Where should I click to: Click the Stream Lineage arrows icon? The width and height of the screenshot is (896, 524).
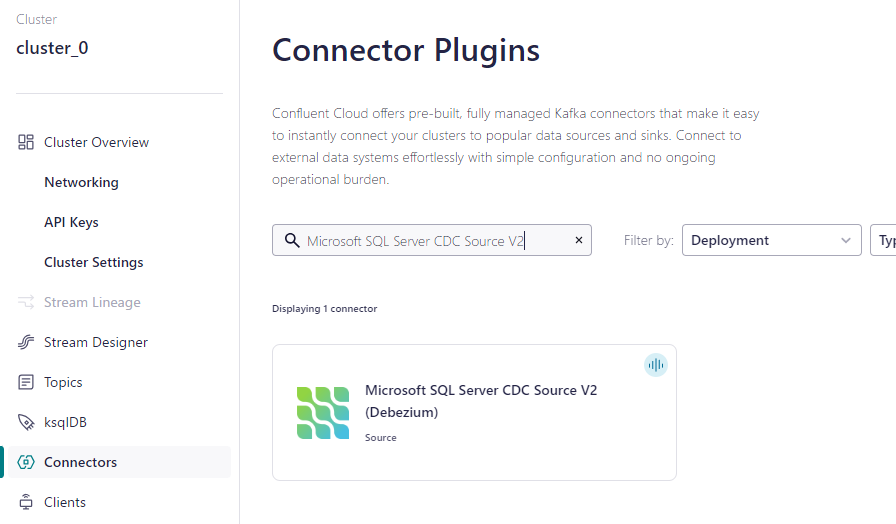[26, 302]
